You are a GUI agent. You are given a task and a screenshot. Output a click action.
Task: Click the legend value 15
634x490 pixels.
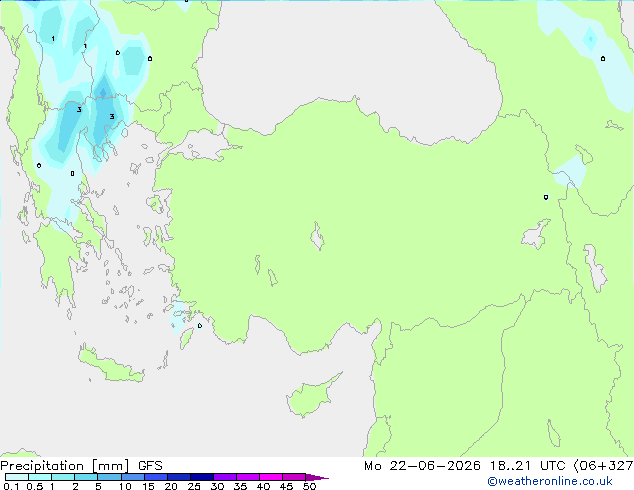click(x=148, y=486)
